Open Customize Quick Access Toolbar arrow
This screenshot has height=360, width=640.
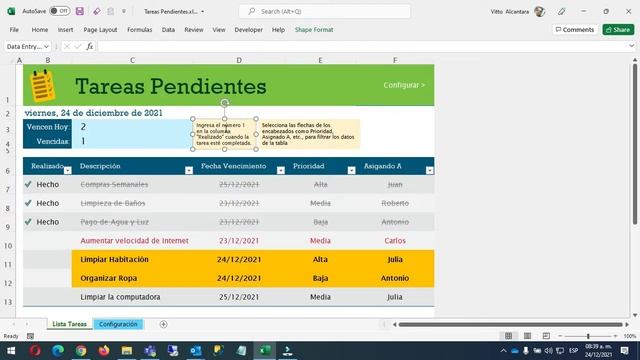tap(124, 11)
